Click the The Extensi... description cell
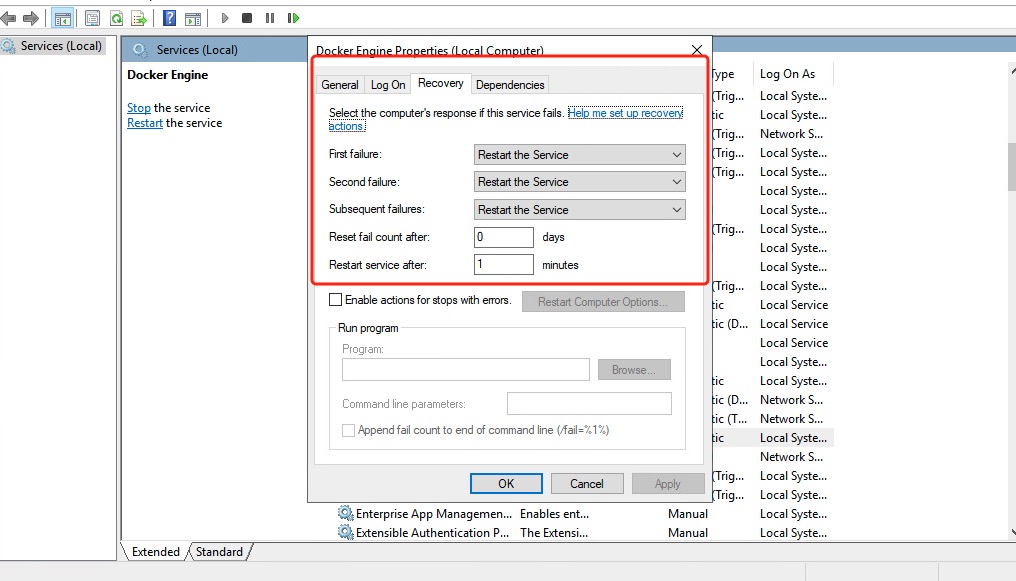The image size is (1016, 581). [x=554, y=532]
